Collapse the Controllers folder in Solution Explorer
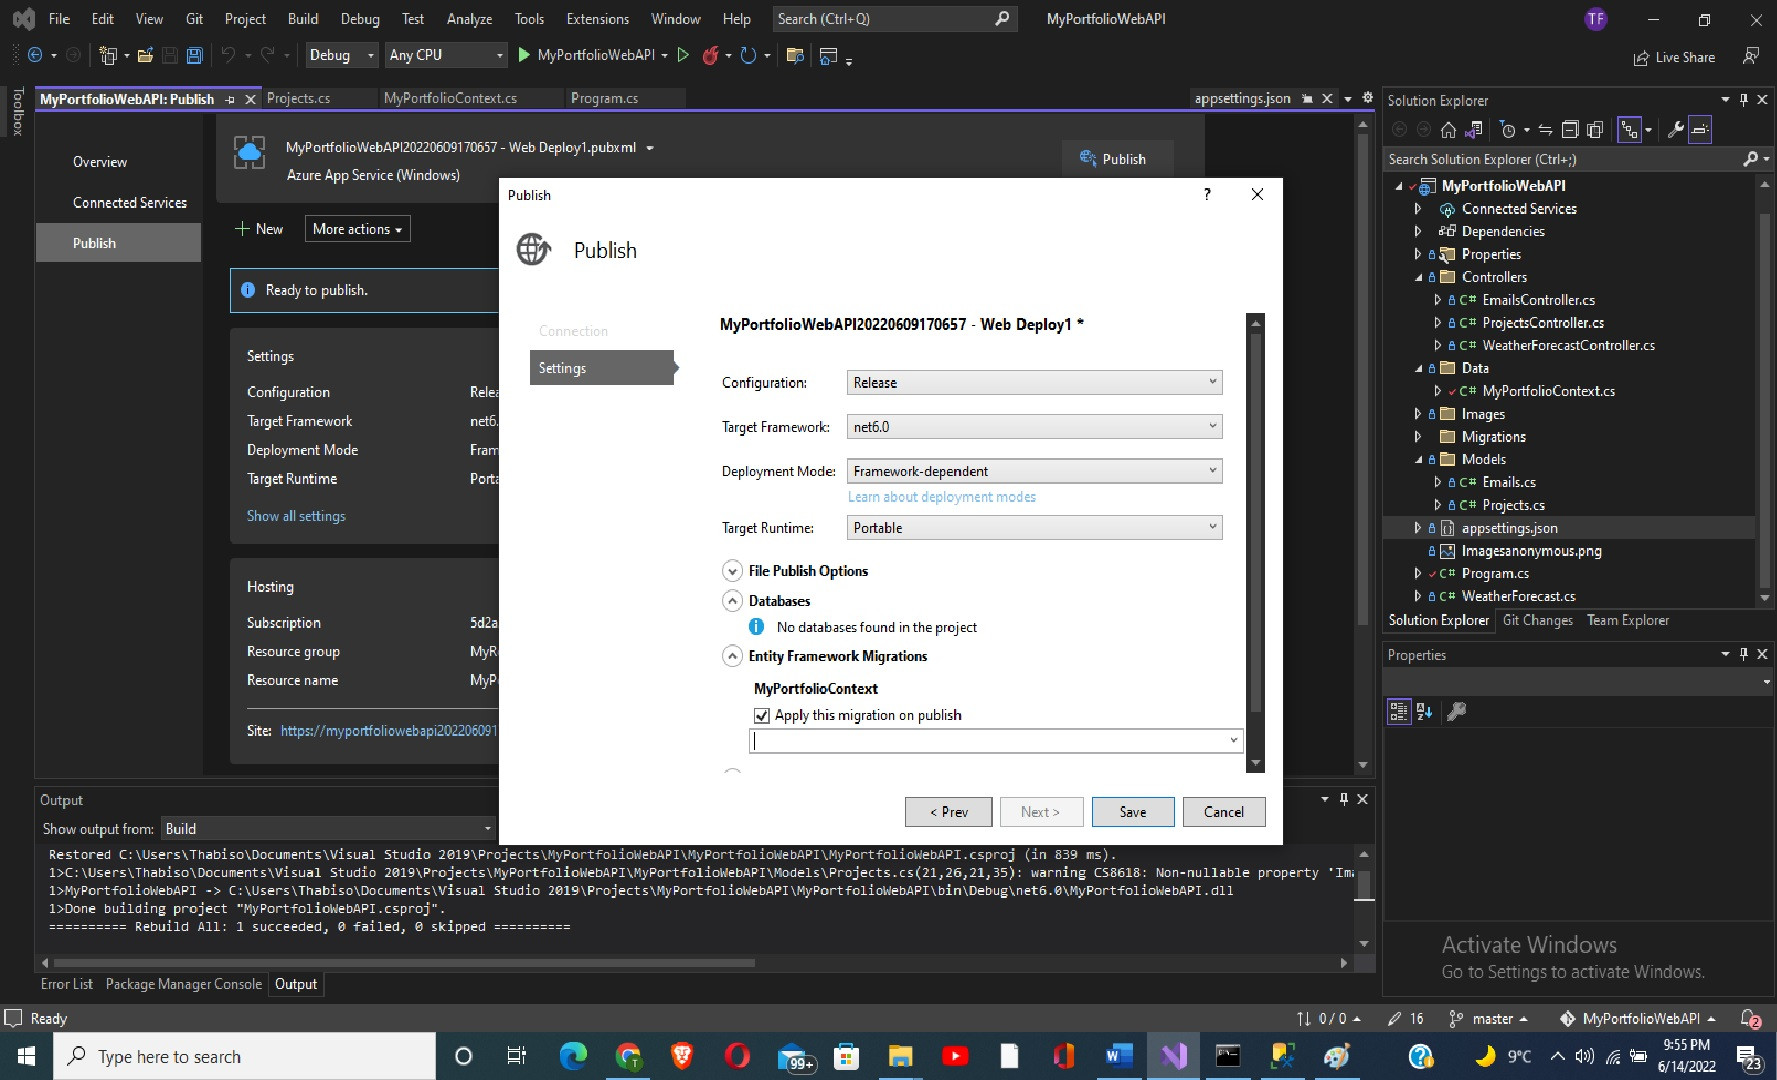 tap(1418, 277)
